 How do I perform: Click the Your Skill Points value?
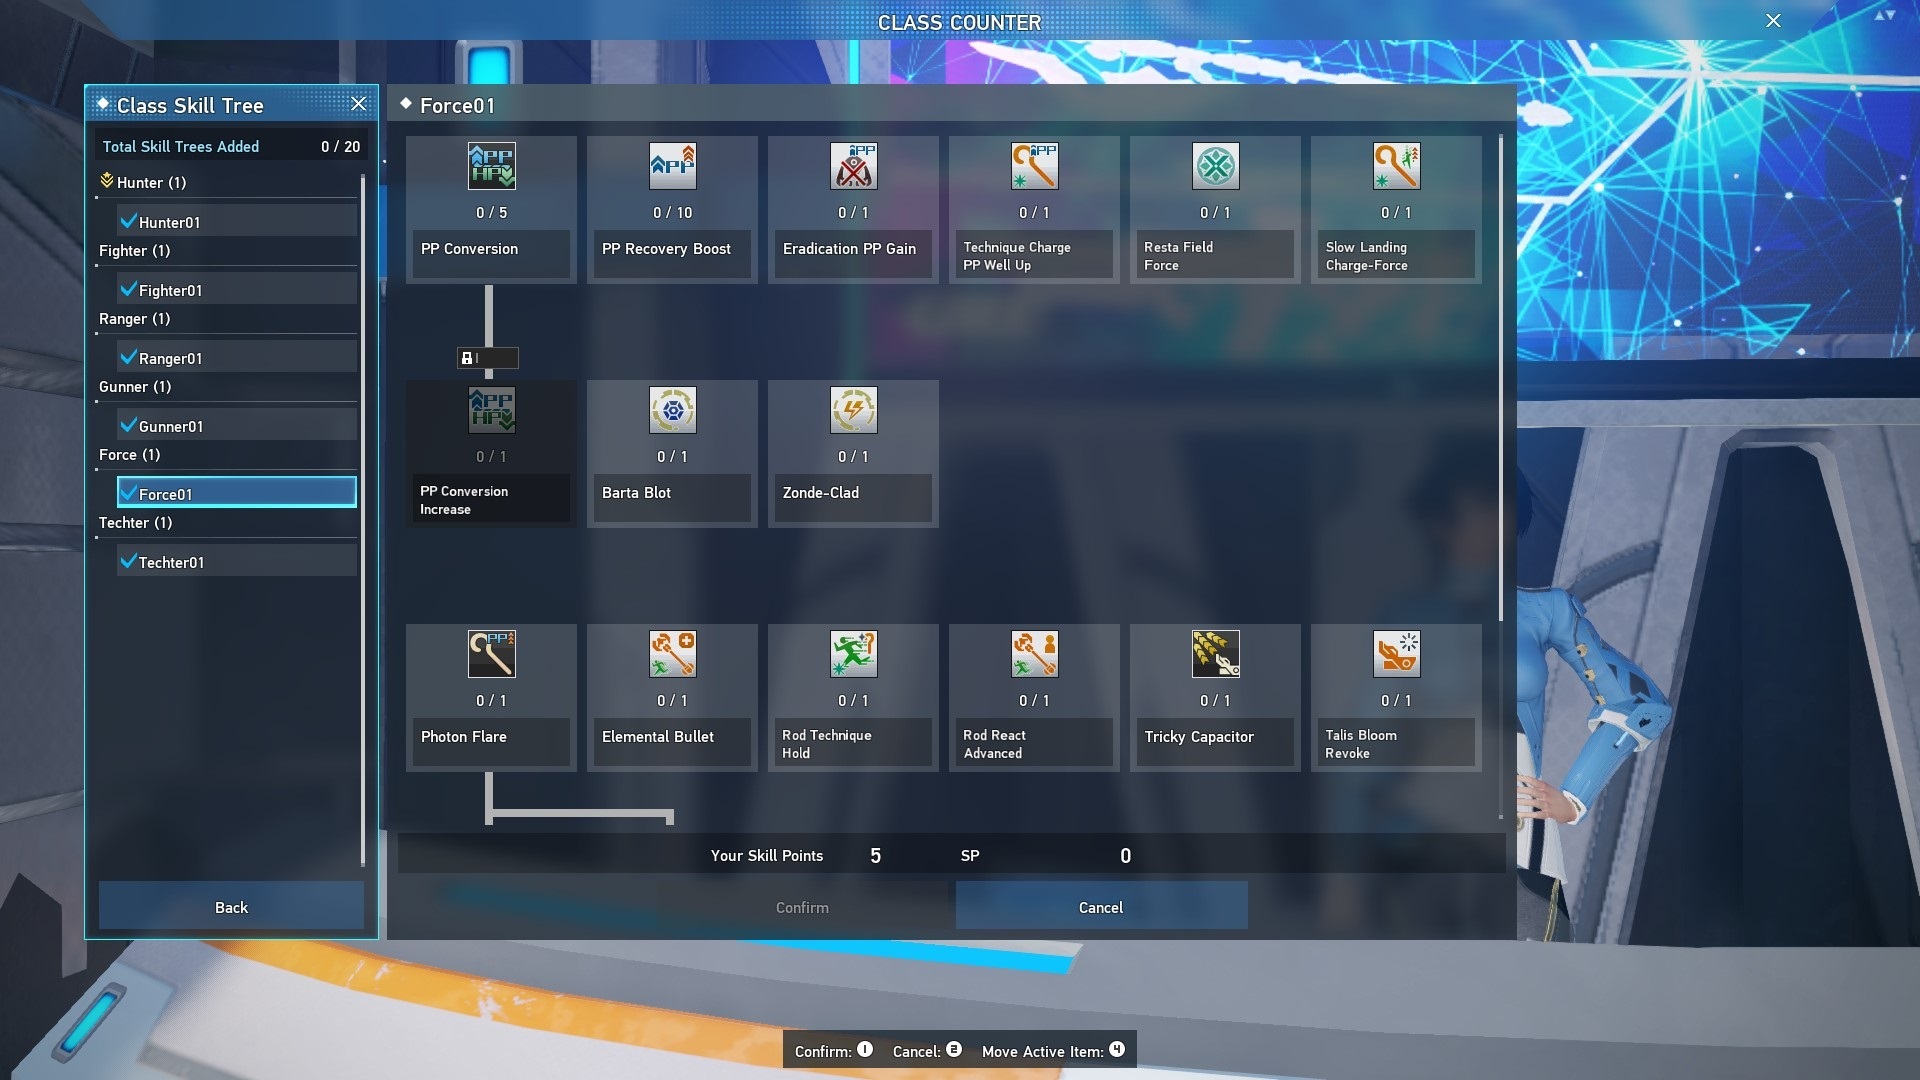point(875,856)
